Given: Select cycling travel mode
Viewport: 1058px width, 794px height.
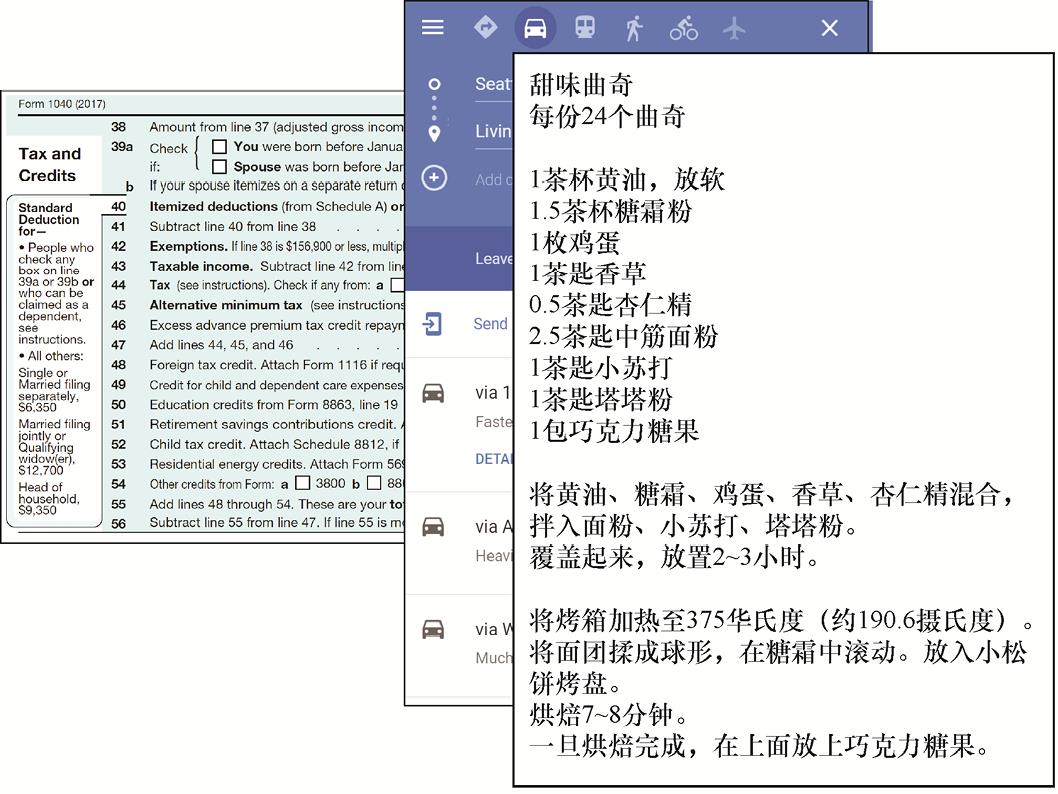Looking at the screenshot, I should click(684, 28).
